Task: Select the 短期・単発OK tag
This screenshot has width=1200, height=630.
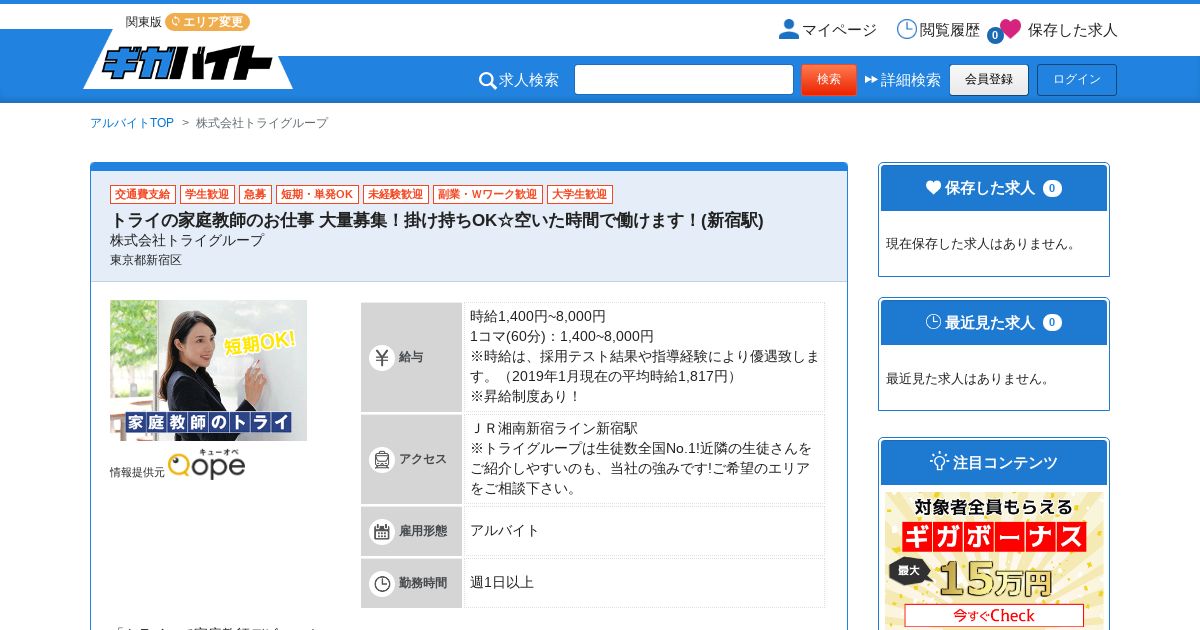Action: 317,194
